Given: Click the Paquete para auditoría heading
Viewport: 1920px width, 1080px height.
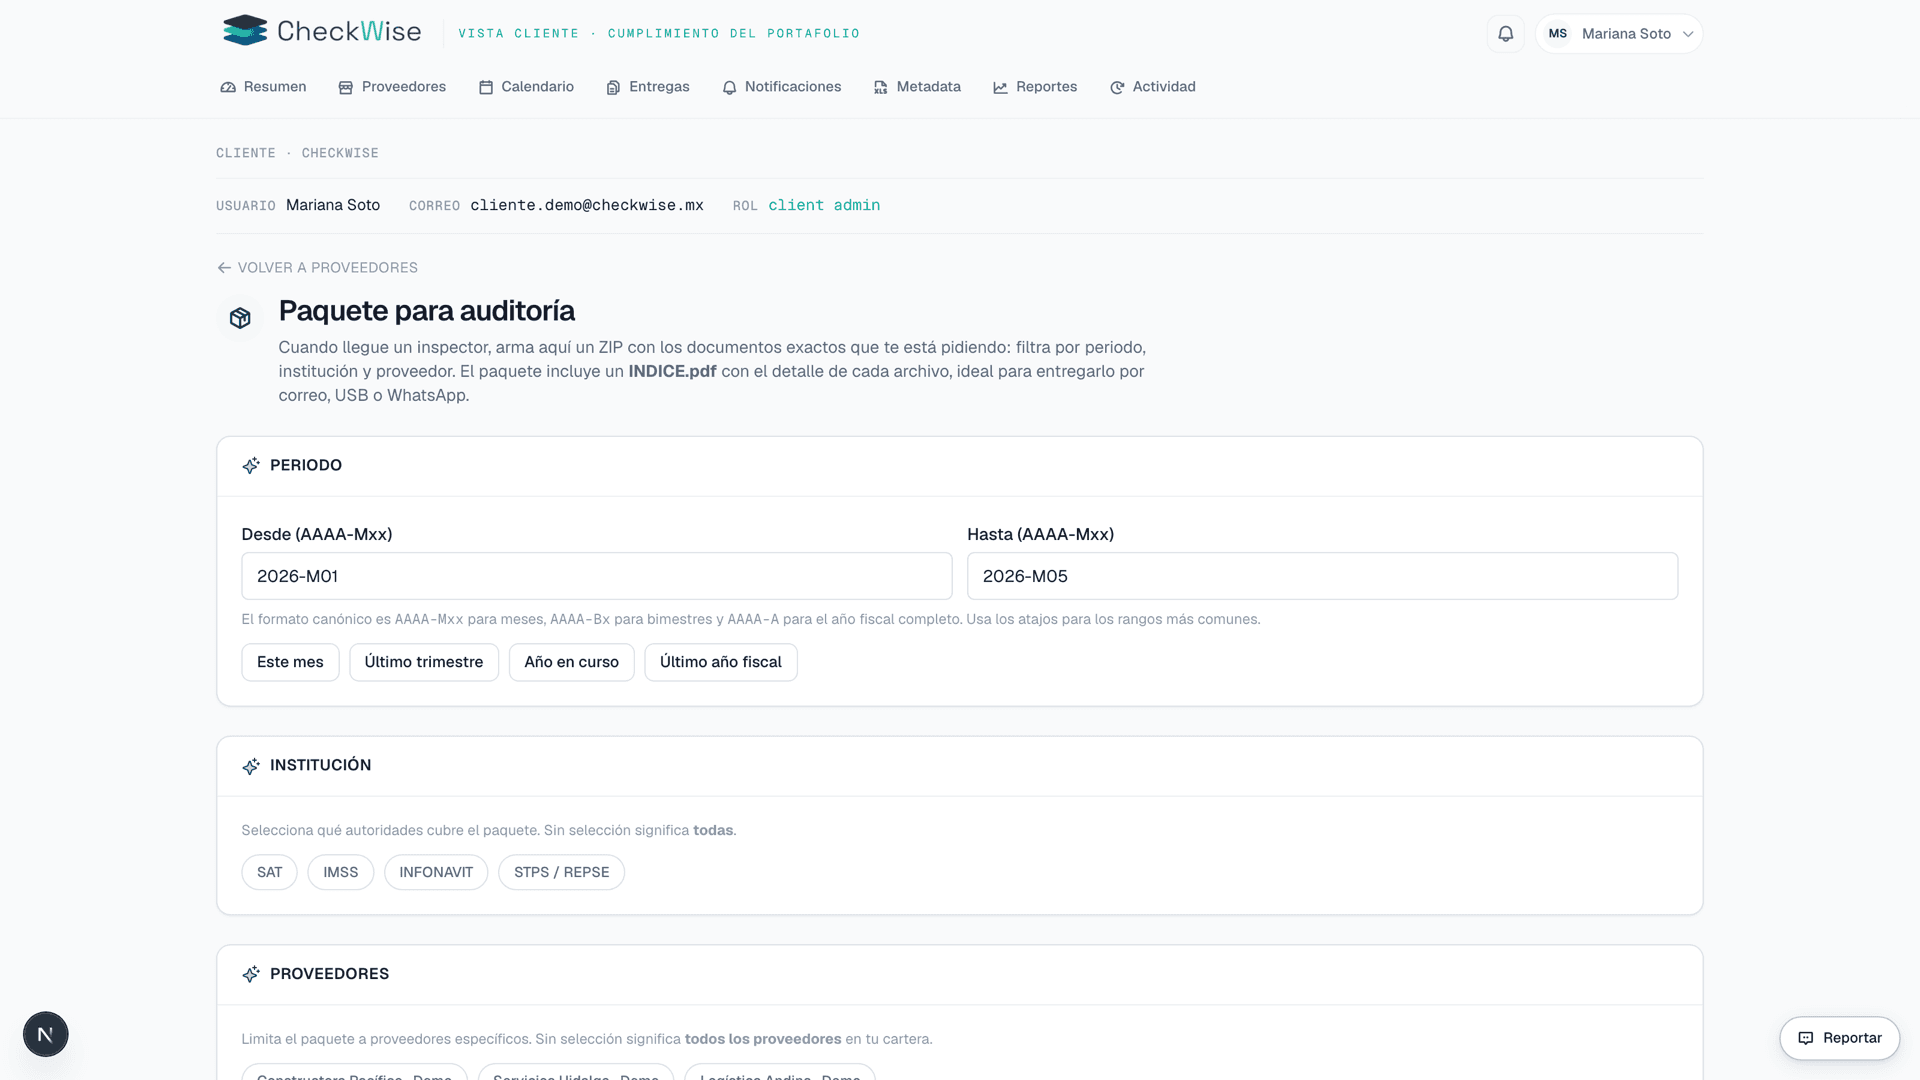Looking at the screenshot, I should tap(427, 311).
